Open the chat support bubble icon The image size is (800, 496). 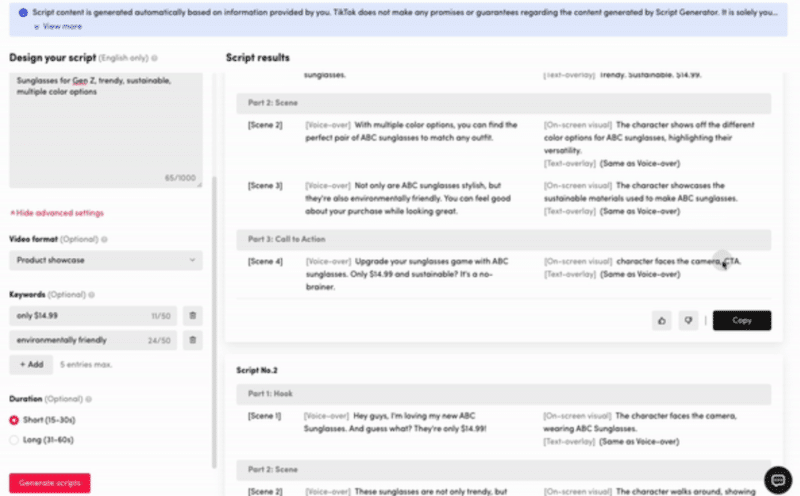coord(778,480)
